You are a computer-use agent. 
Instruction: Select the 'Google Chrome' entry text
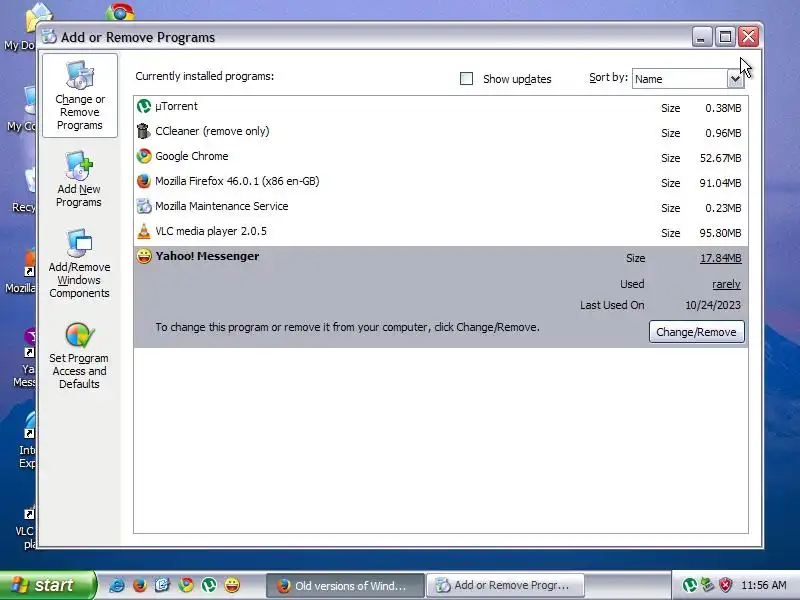192,156
